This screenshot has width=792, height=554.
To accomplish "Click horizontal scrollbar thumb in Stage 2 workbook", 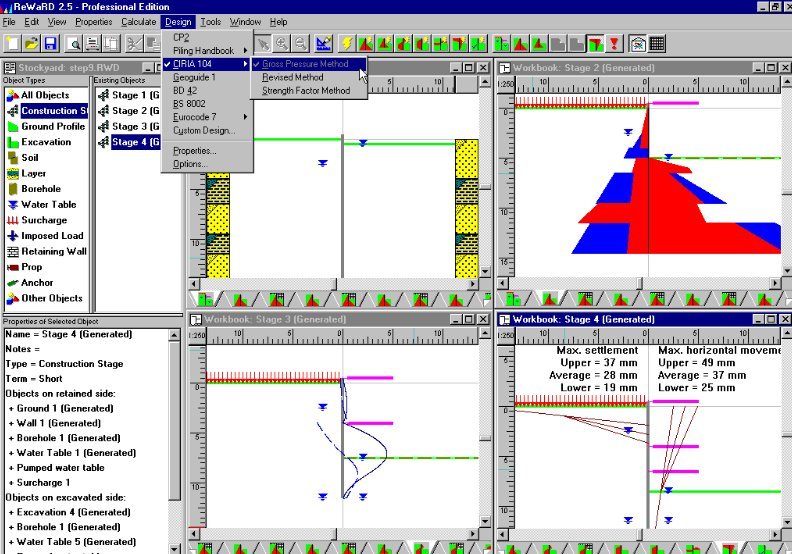I will click(639, 284).
